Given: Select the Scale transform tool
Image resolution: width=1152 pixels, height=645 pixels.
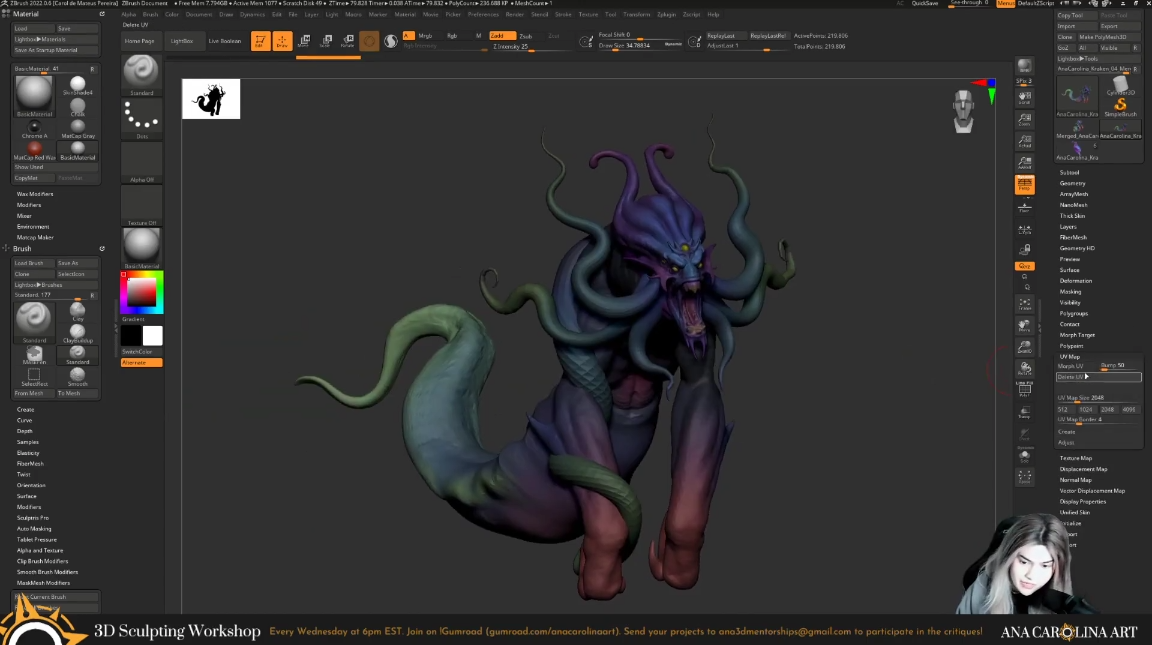Looking at the screenshot, I should click(326, 41).
